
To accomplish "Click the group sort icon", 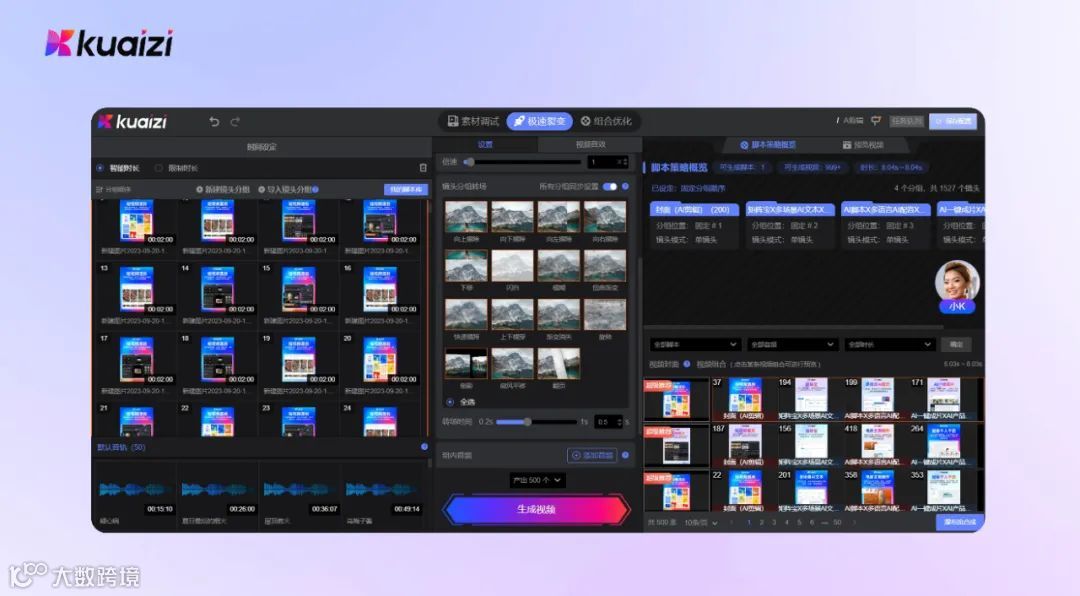I will point(100,189).
